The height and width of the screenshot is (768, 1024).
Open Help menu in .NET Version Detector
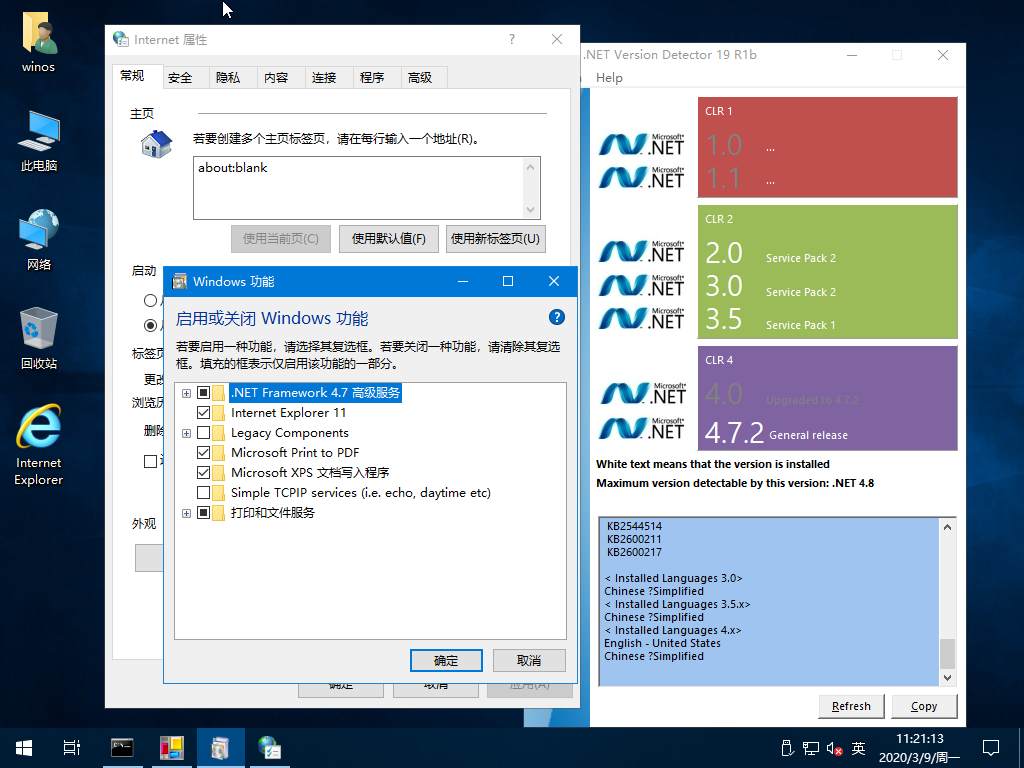pos(609,78)
